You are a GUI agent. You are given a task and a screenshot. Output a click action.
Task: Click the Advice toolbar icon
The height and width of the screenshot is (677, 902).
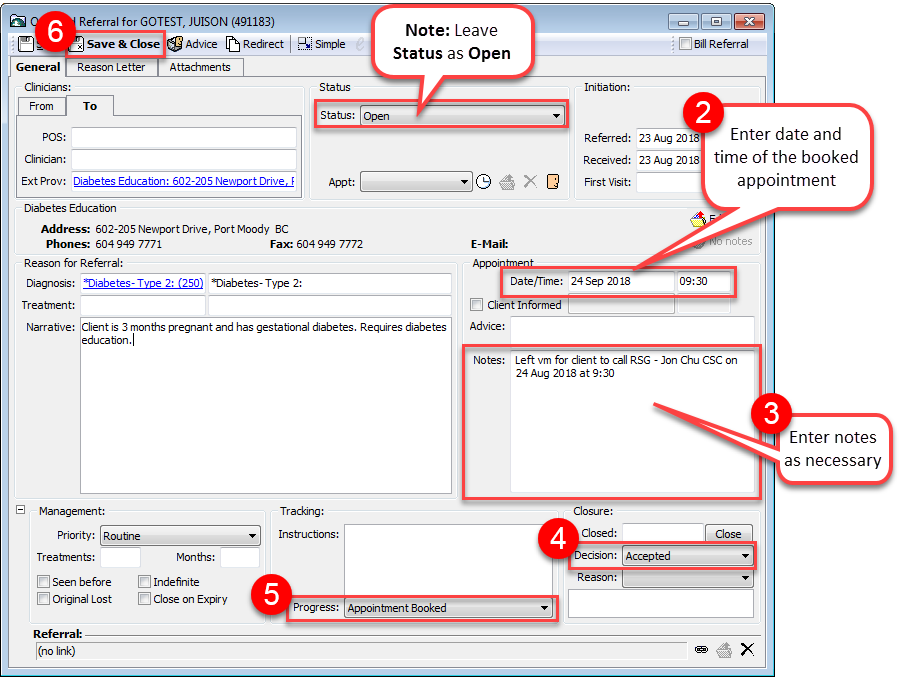click(x=192, y=44)
